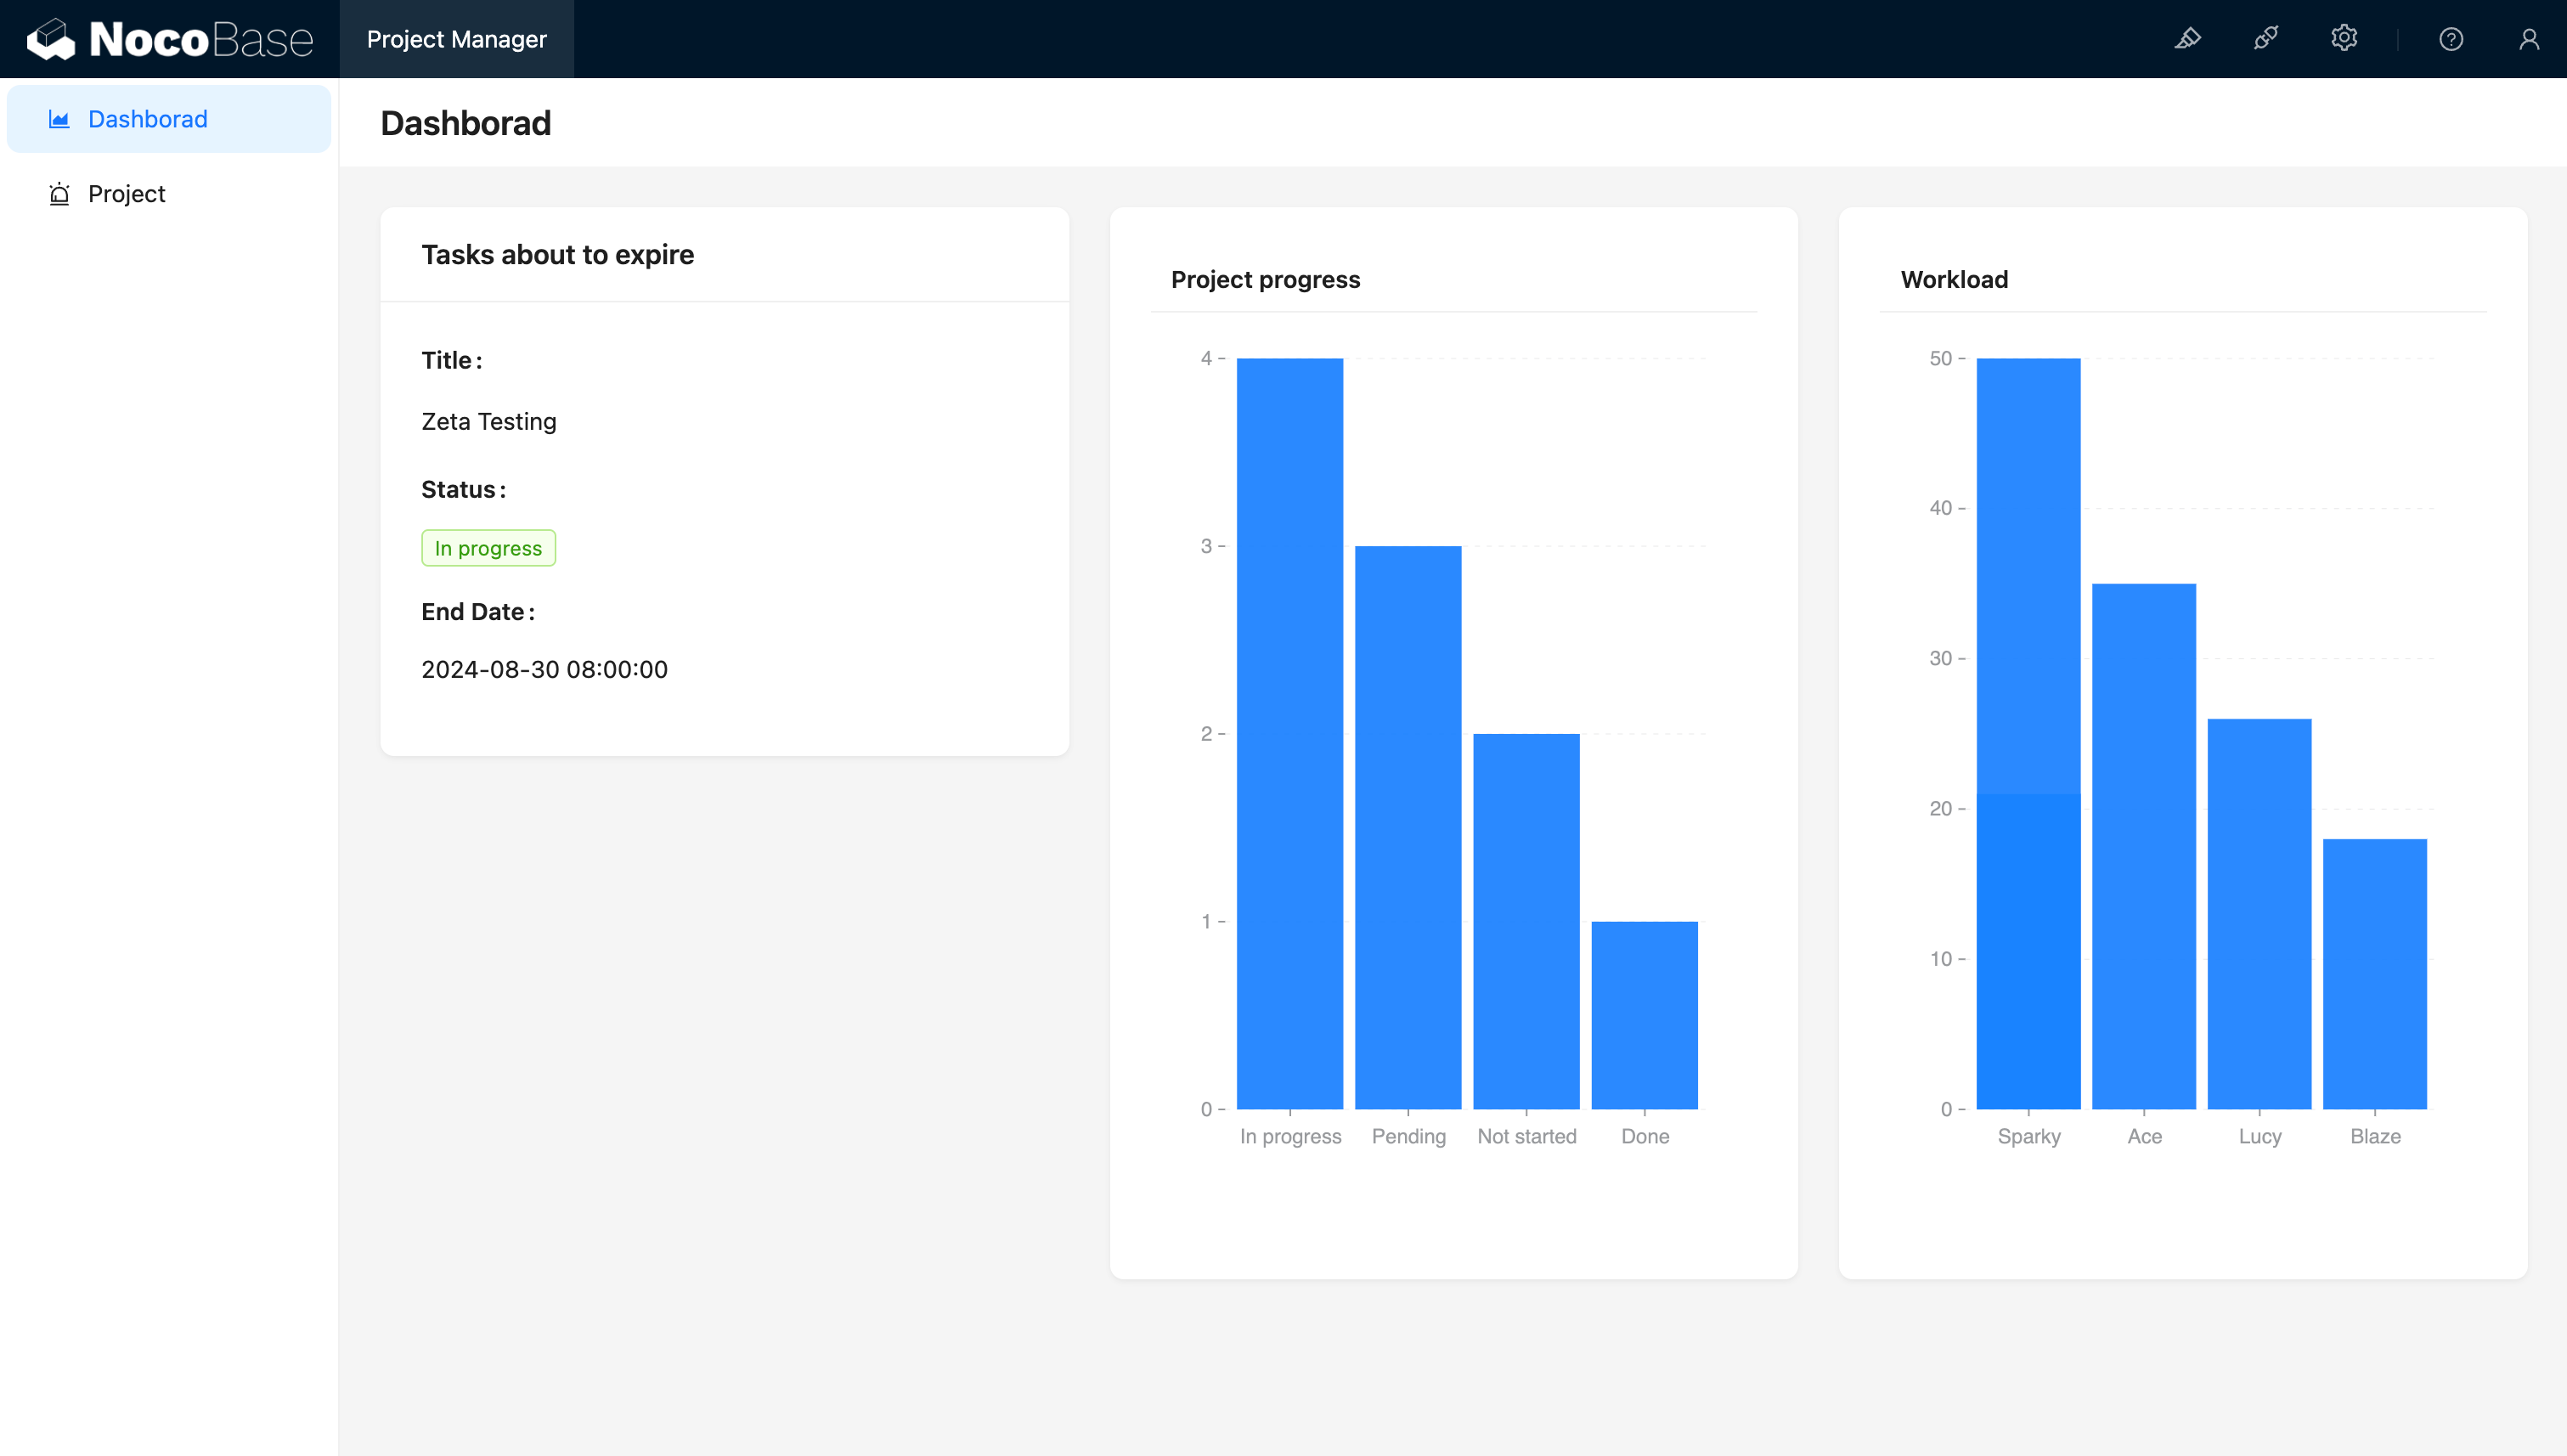Click the 50 tick on Workload axis
Screen dimensions: 2567x1456
pos(1940,358)
